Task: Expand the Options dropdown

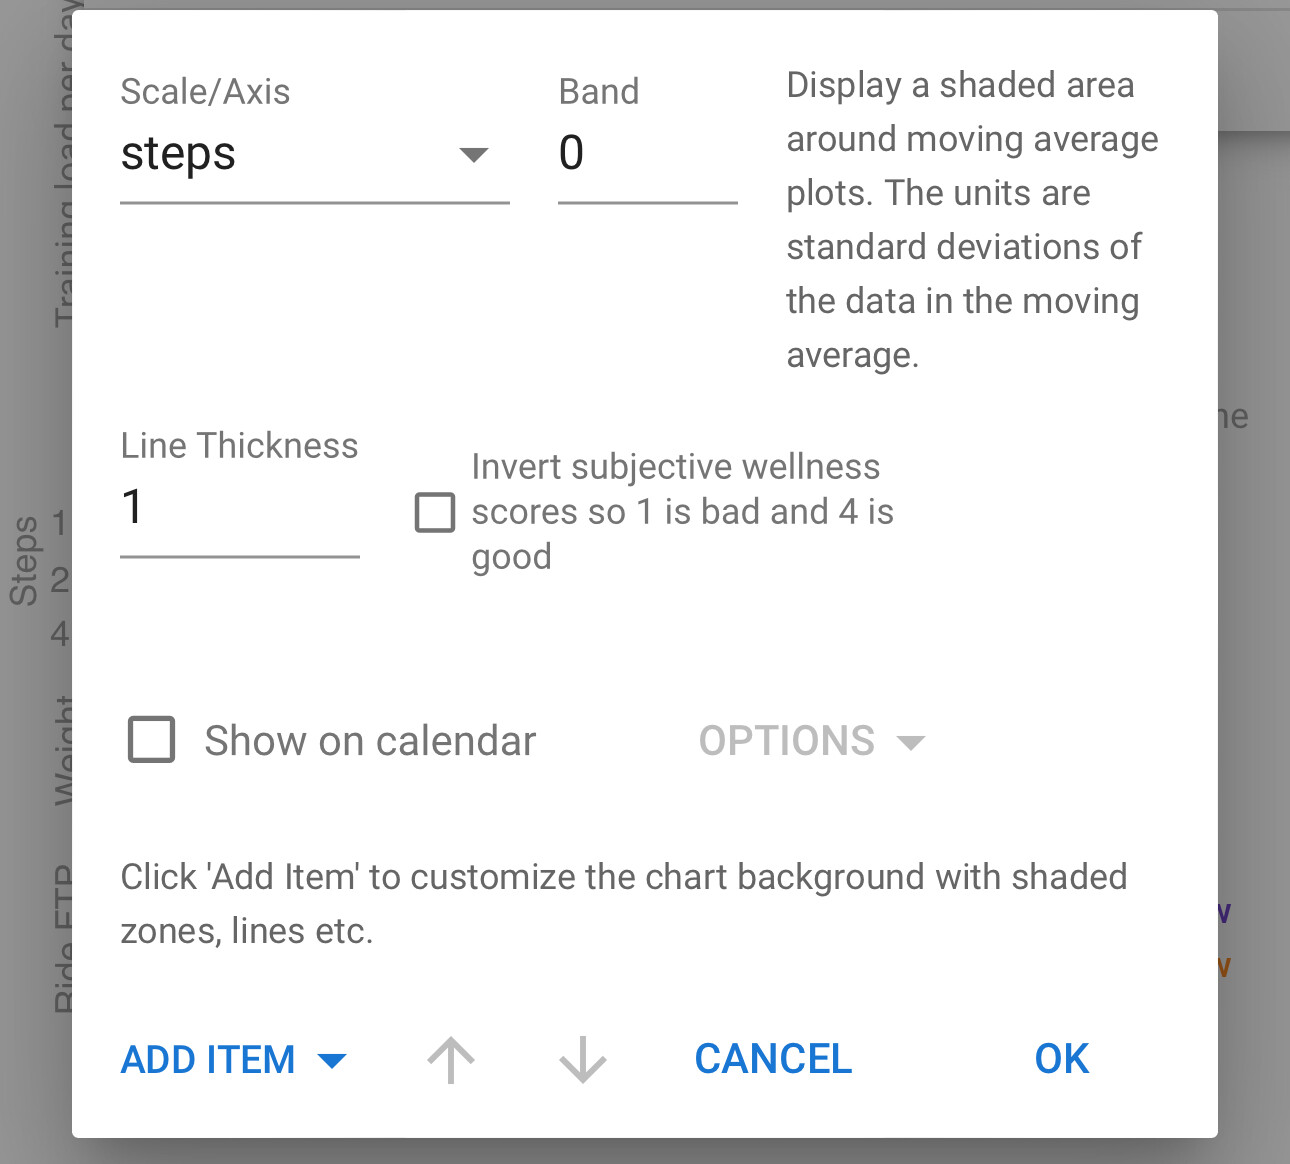Action: pos(812,741)
